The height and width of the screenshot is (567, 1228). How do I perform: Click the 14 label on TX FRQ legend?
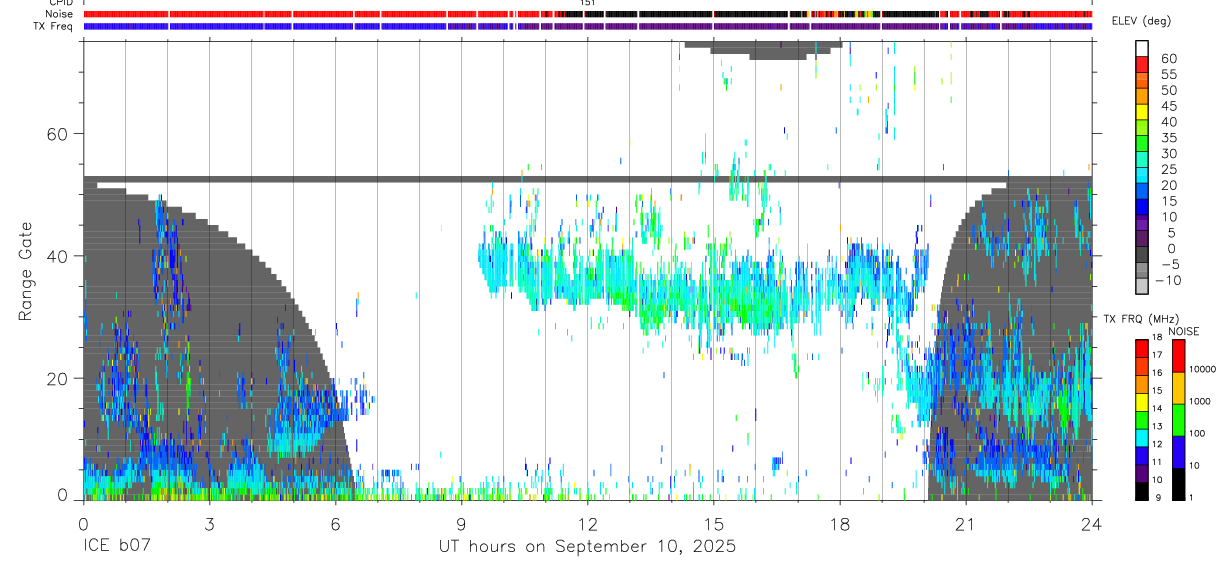click(x=1156, y=409)
